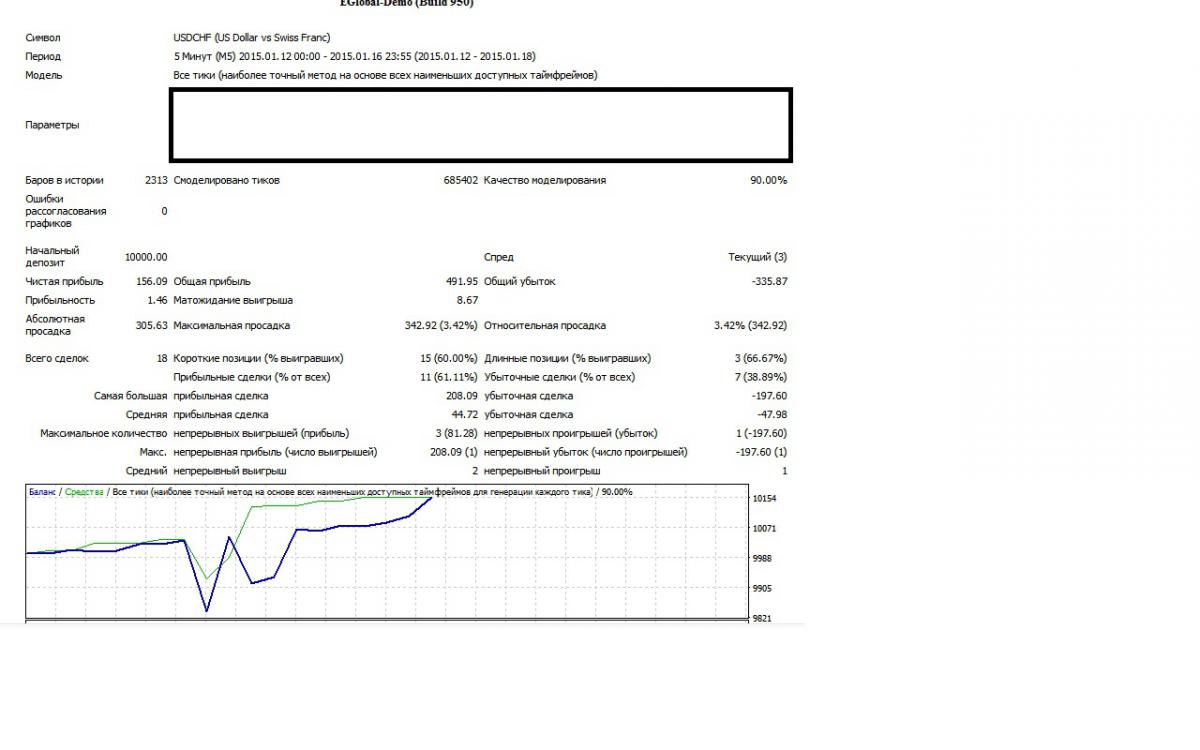Click the "Прибыльные сделки (% от всех)" label
Screen dimensions: 1200x750
pos(252,377)
